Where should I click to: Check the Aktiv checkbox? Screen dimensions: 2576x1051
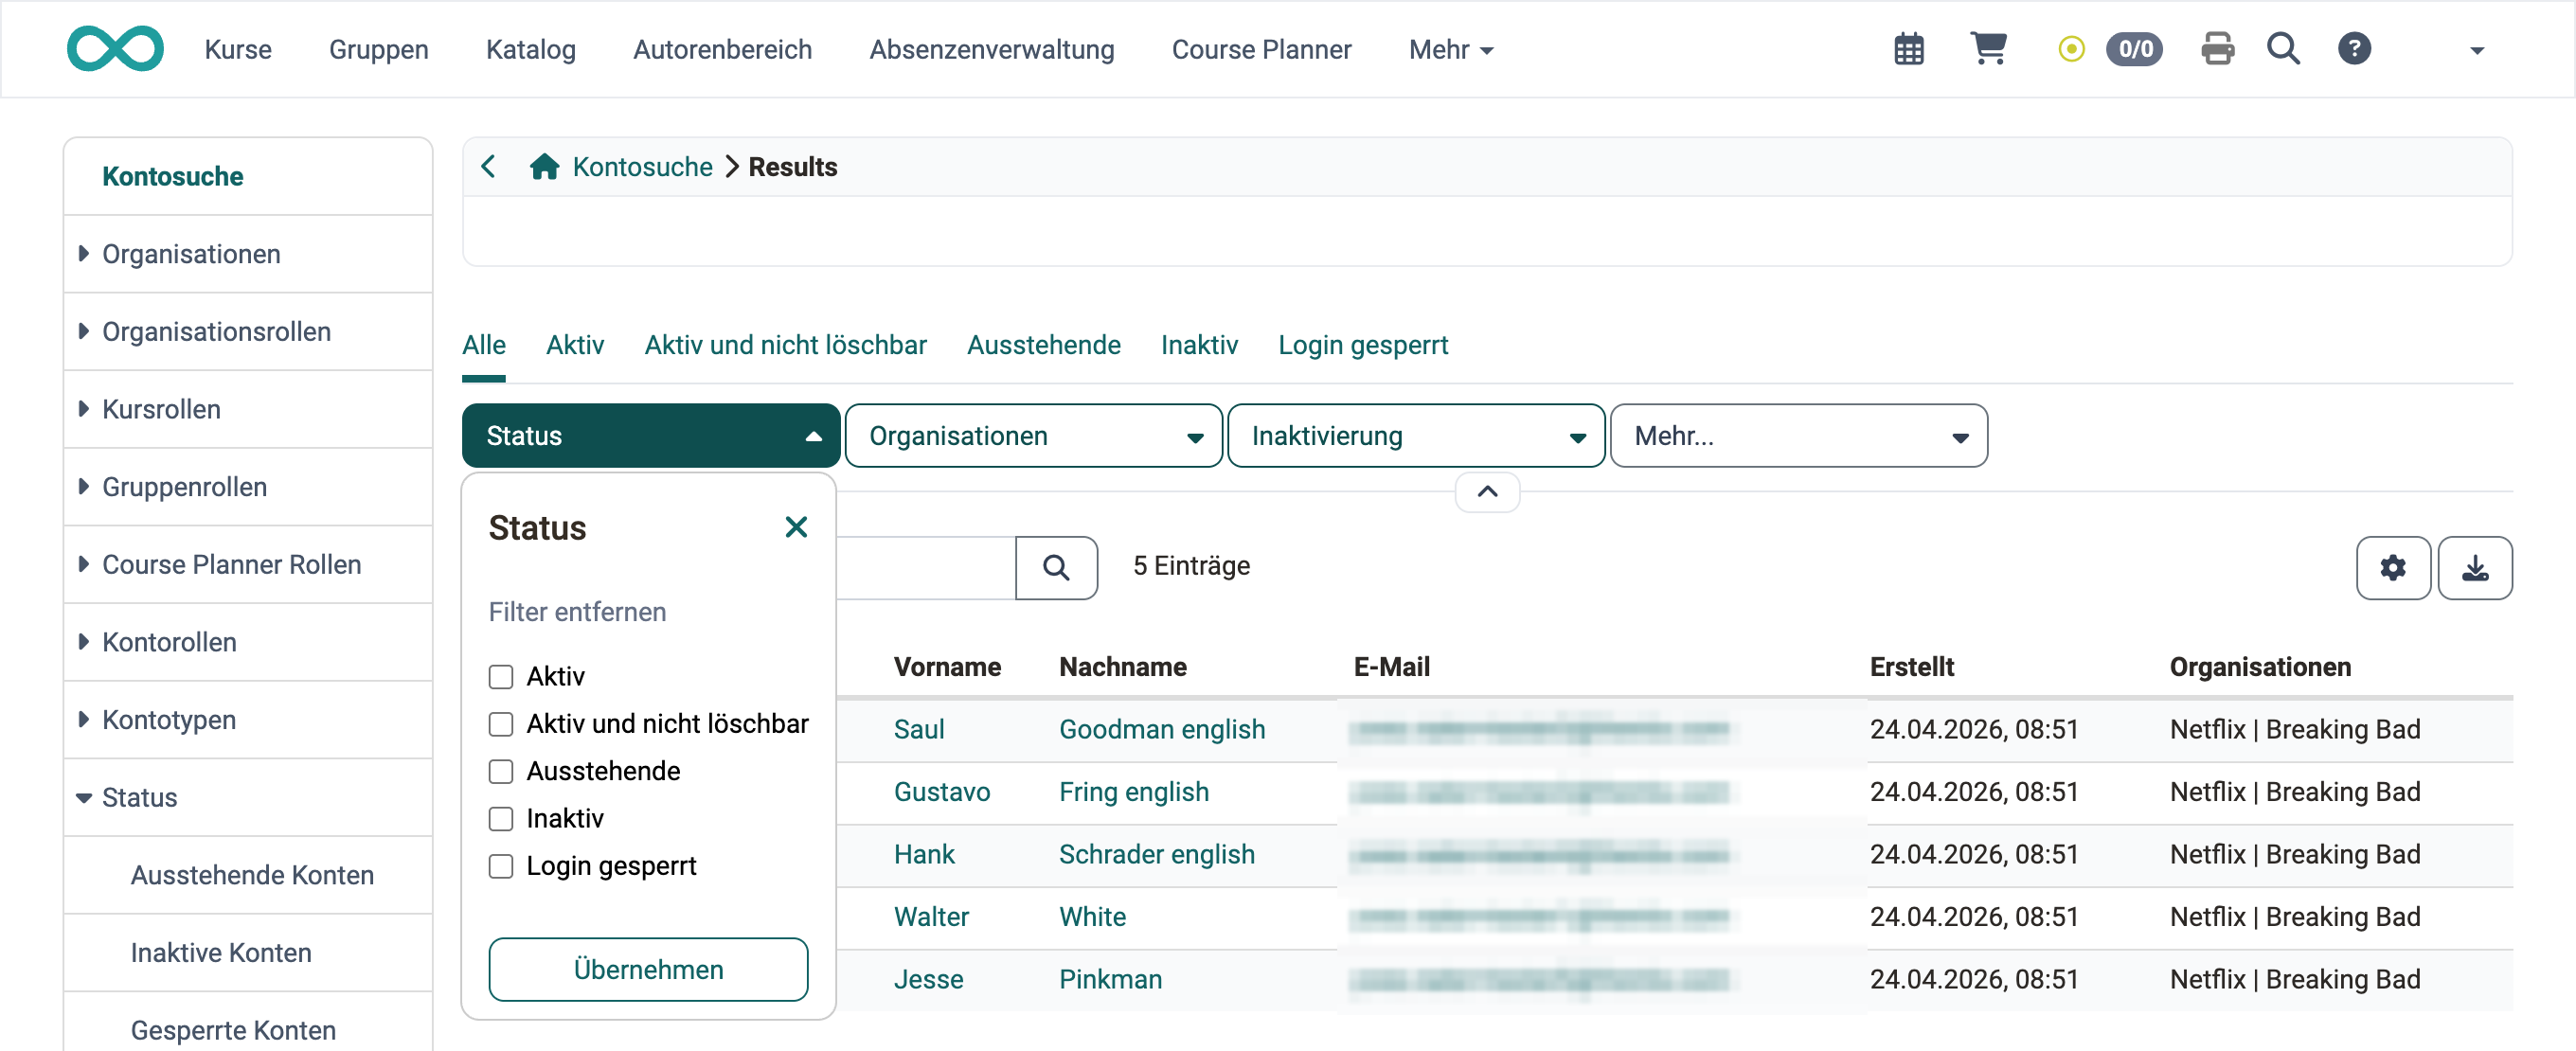click(x=501, y=677)
